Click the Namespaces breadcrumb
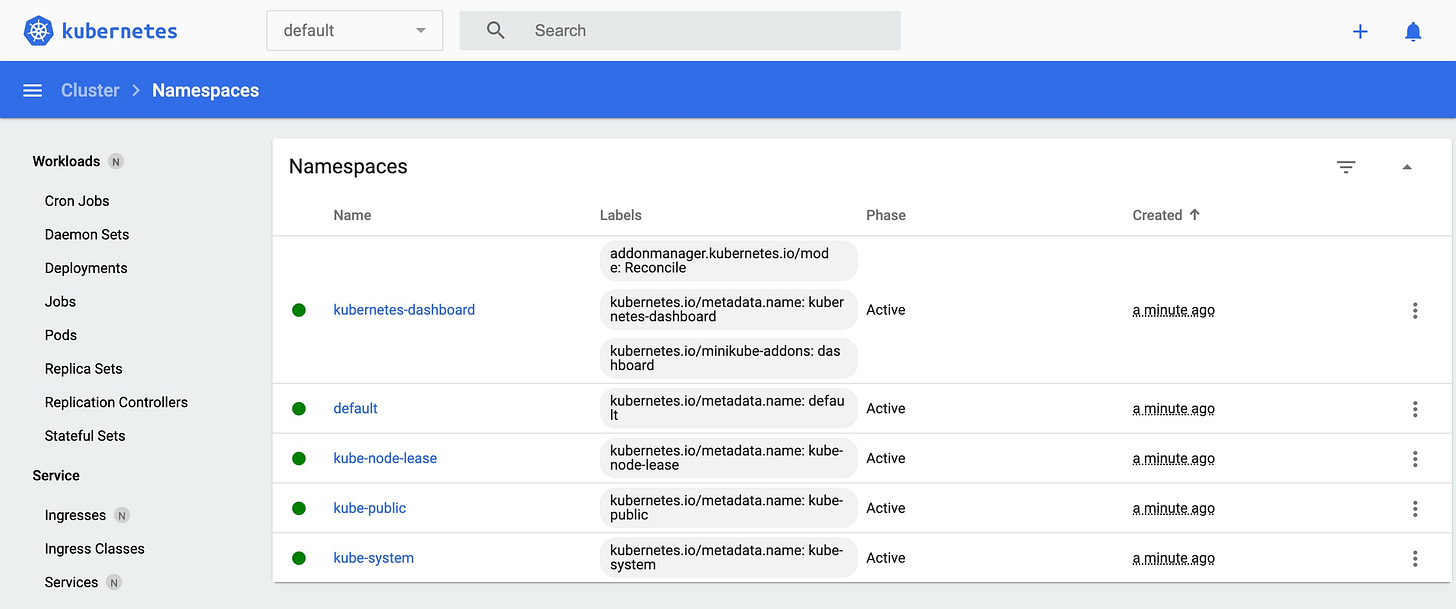The width and height of the screenshot is (1456, 609). coord(205,90)
